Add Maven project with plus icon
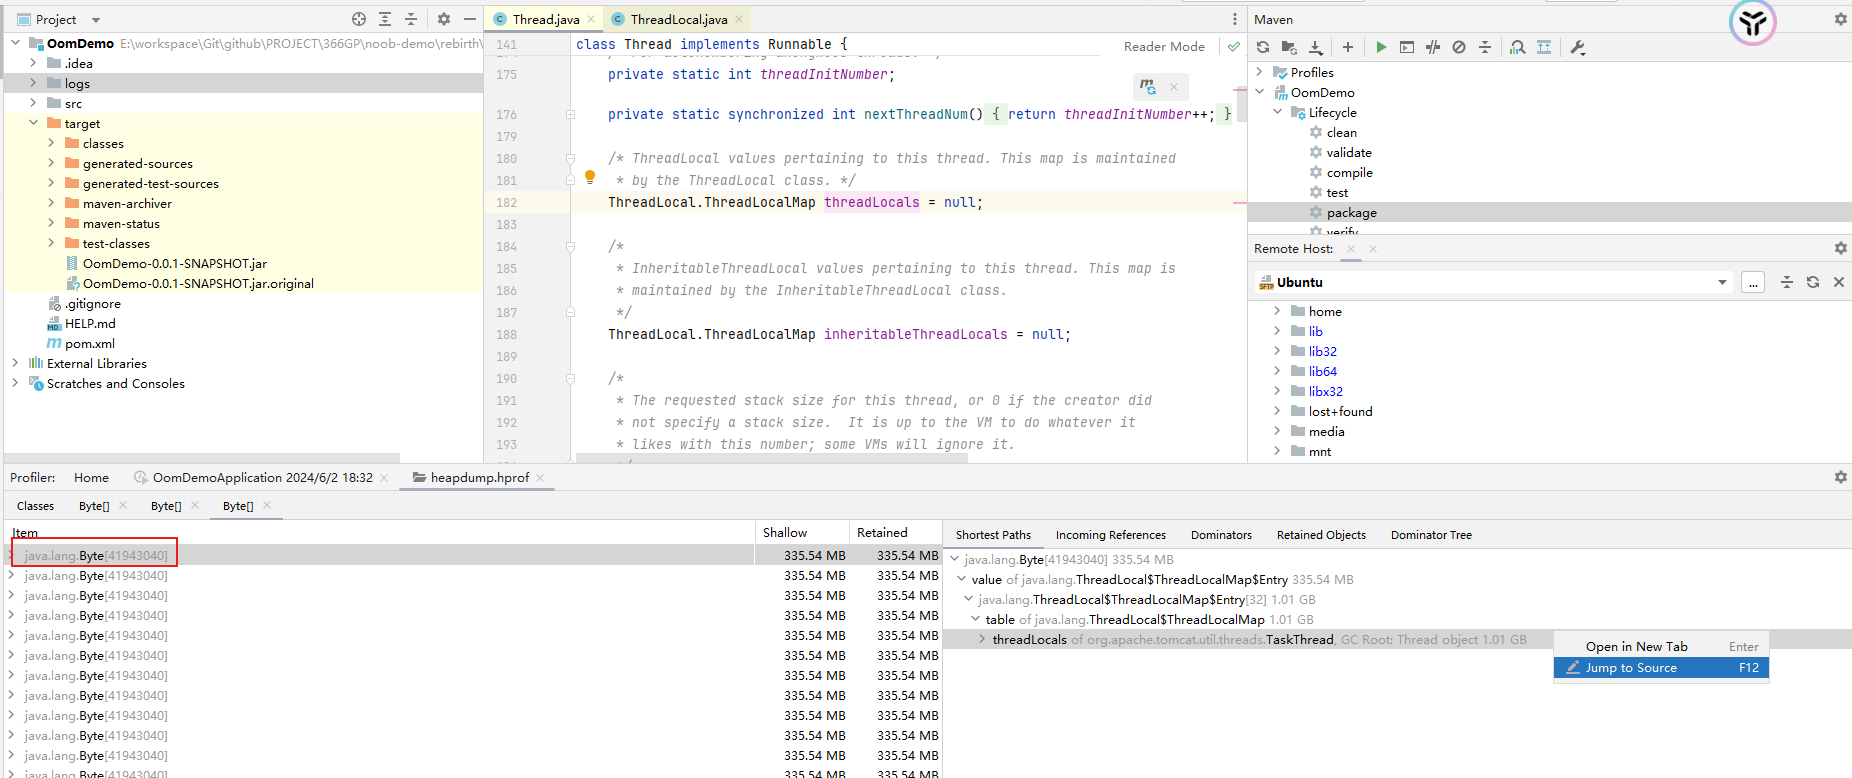The height and width of the screenshot is (778, 1852). 1348,47
